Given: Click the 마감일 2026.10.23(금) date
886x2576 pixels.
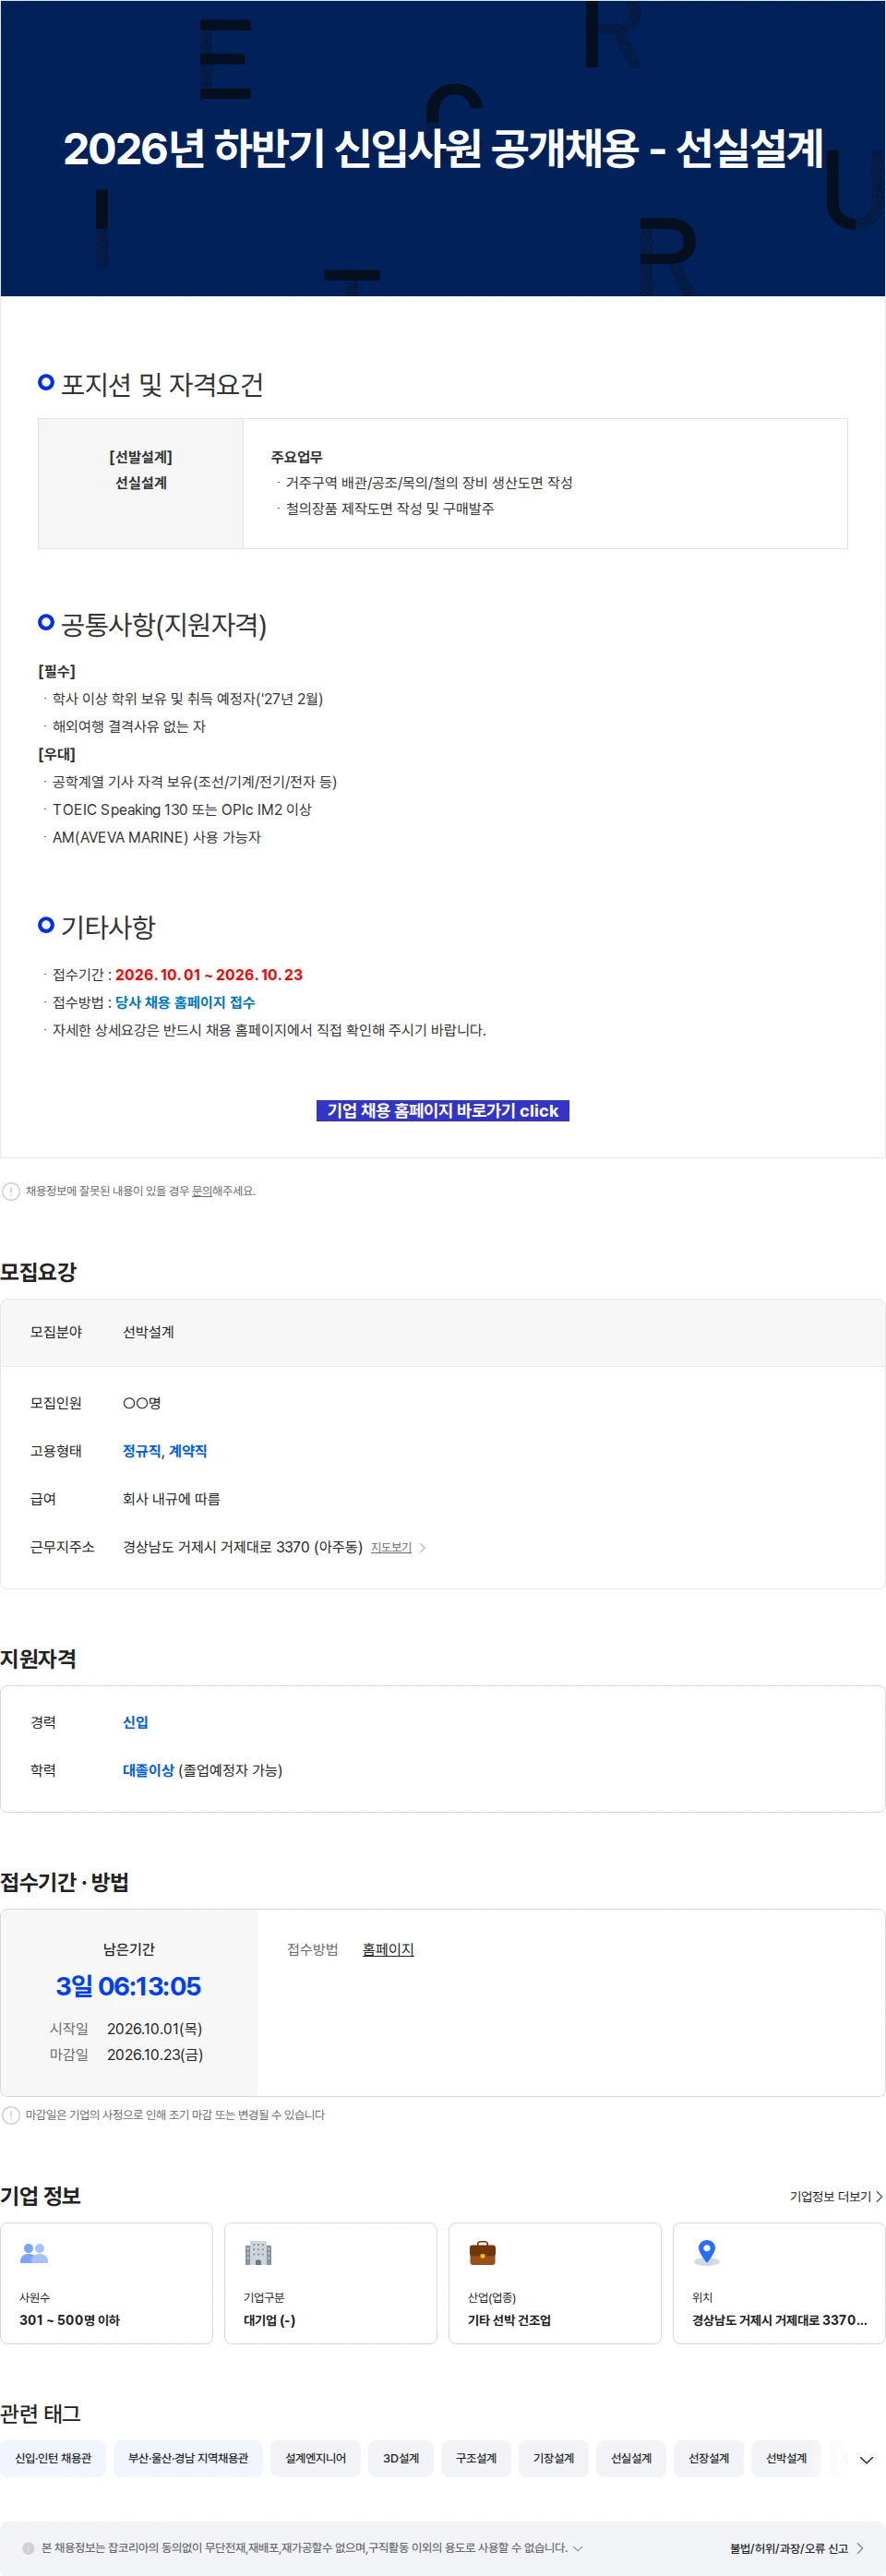Looking at the screenshot, I should pos(155,2054).
